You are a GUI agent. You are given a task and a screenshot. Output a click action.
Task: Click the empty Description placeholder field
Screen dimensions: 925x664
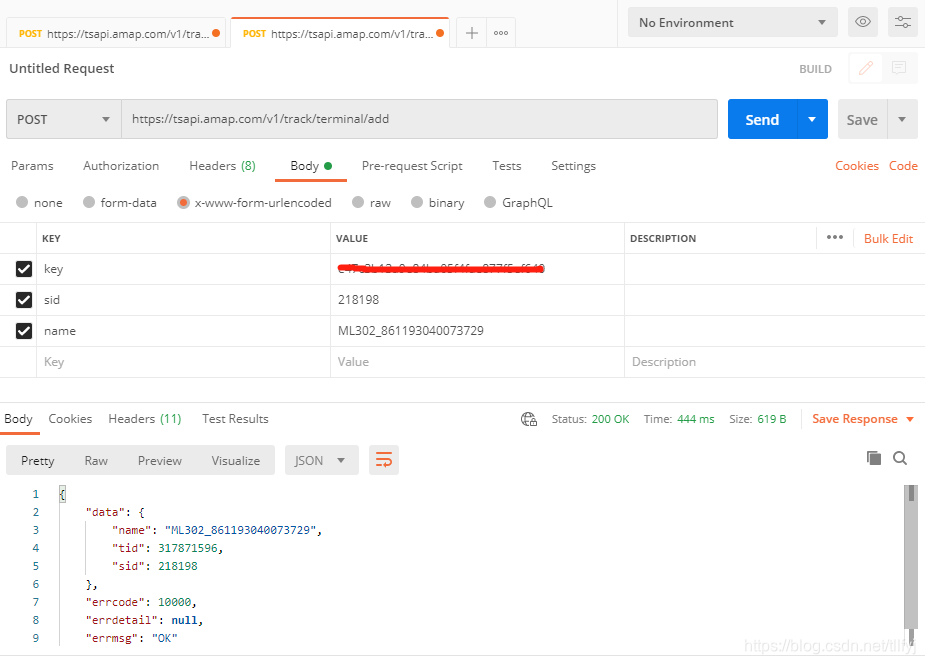click(775, 362)
